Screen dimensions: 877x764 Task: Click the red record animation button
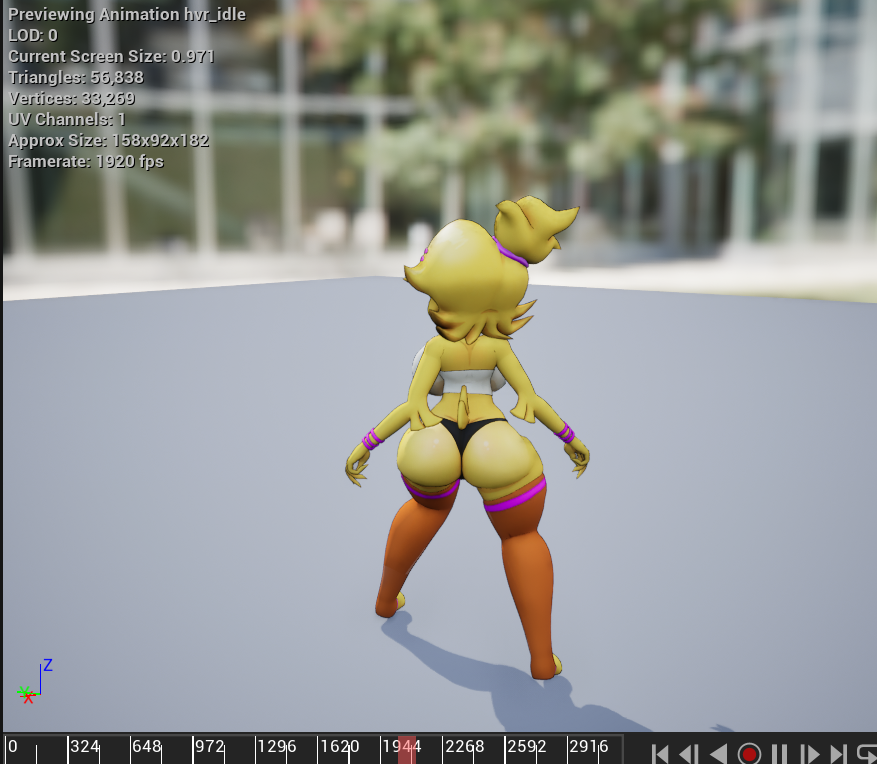[x=749, y=753]
